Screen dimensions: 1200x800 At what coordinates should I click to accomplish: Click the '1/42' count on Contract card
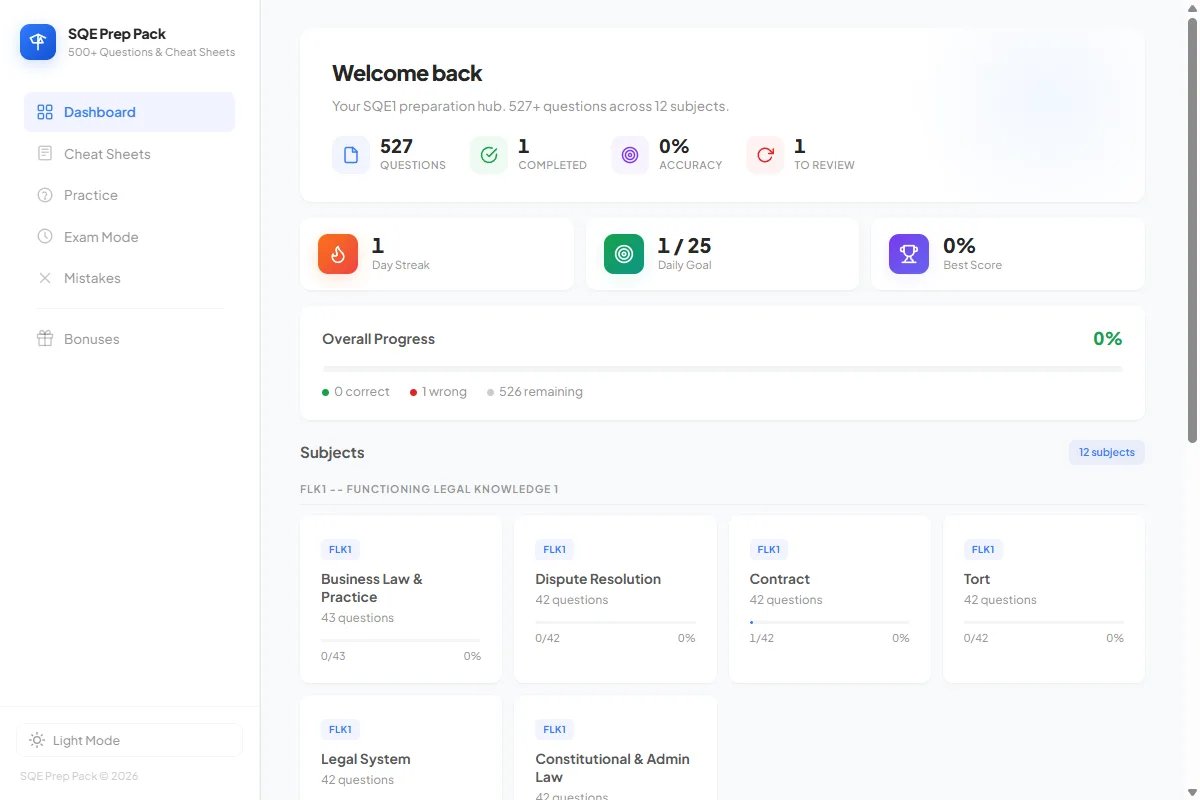762,638
